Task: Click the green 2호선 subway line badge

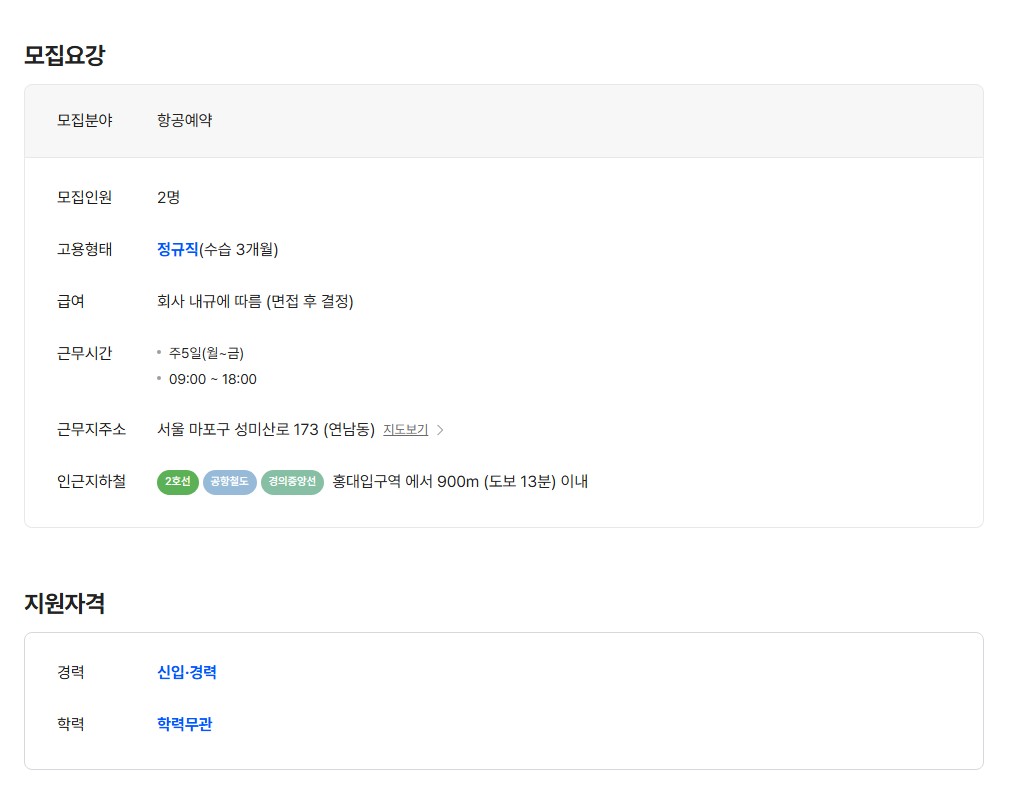Action: point(178,482)
